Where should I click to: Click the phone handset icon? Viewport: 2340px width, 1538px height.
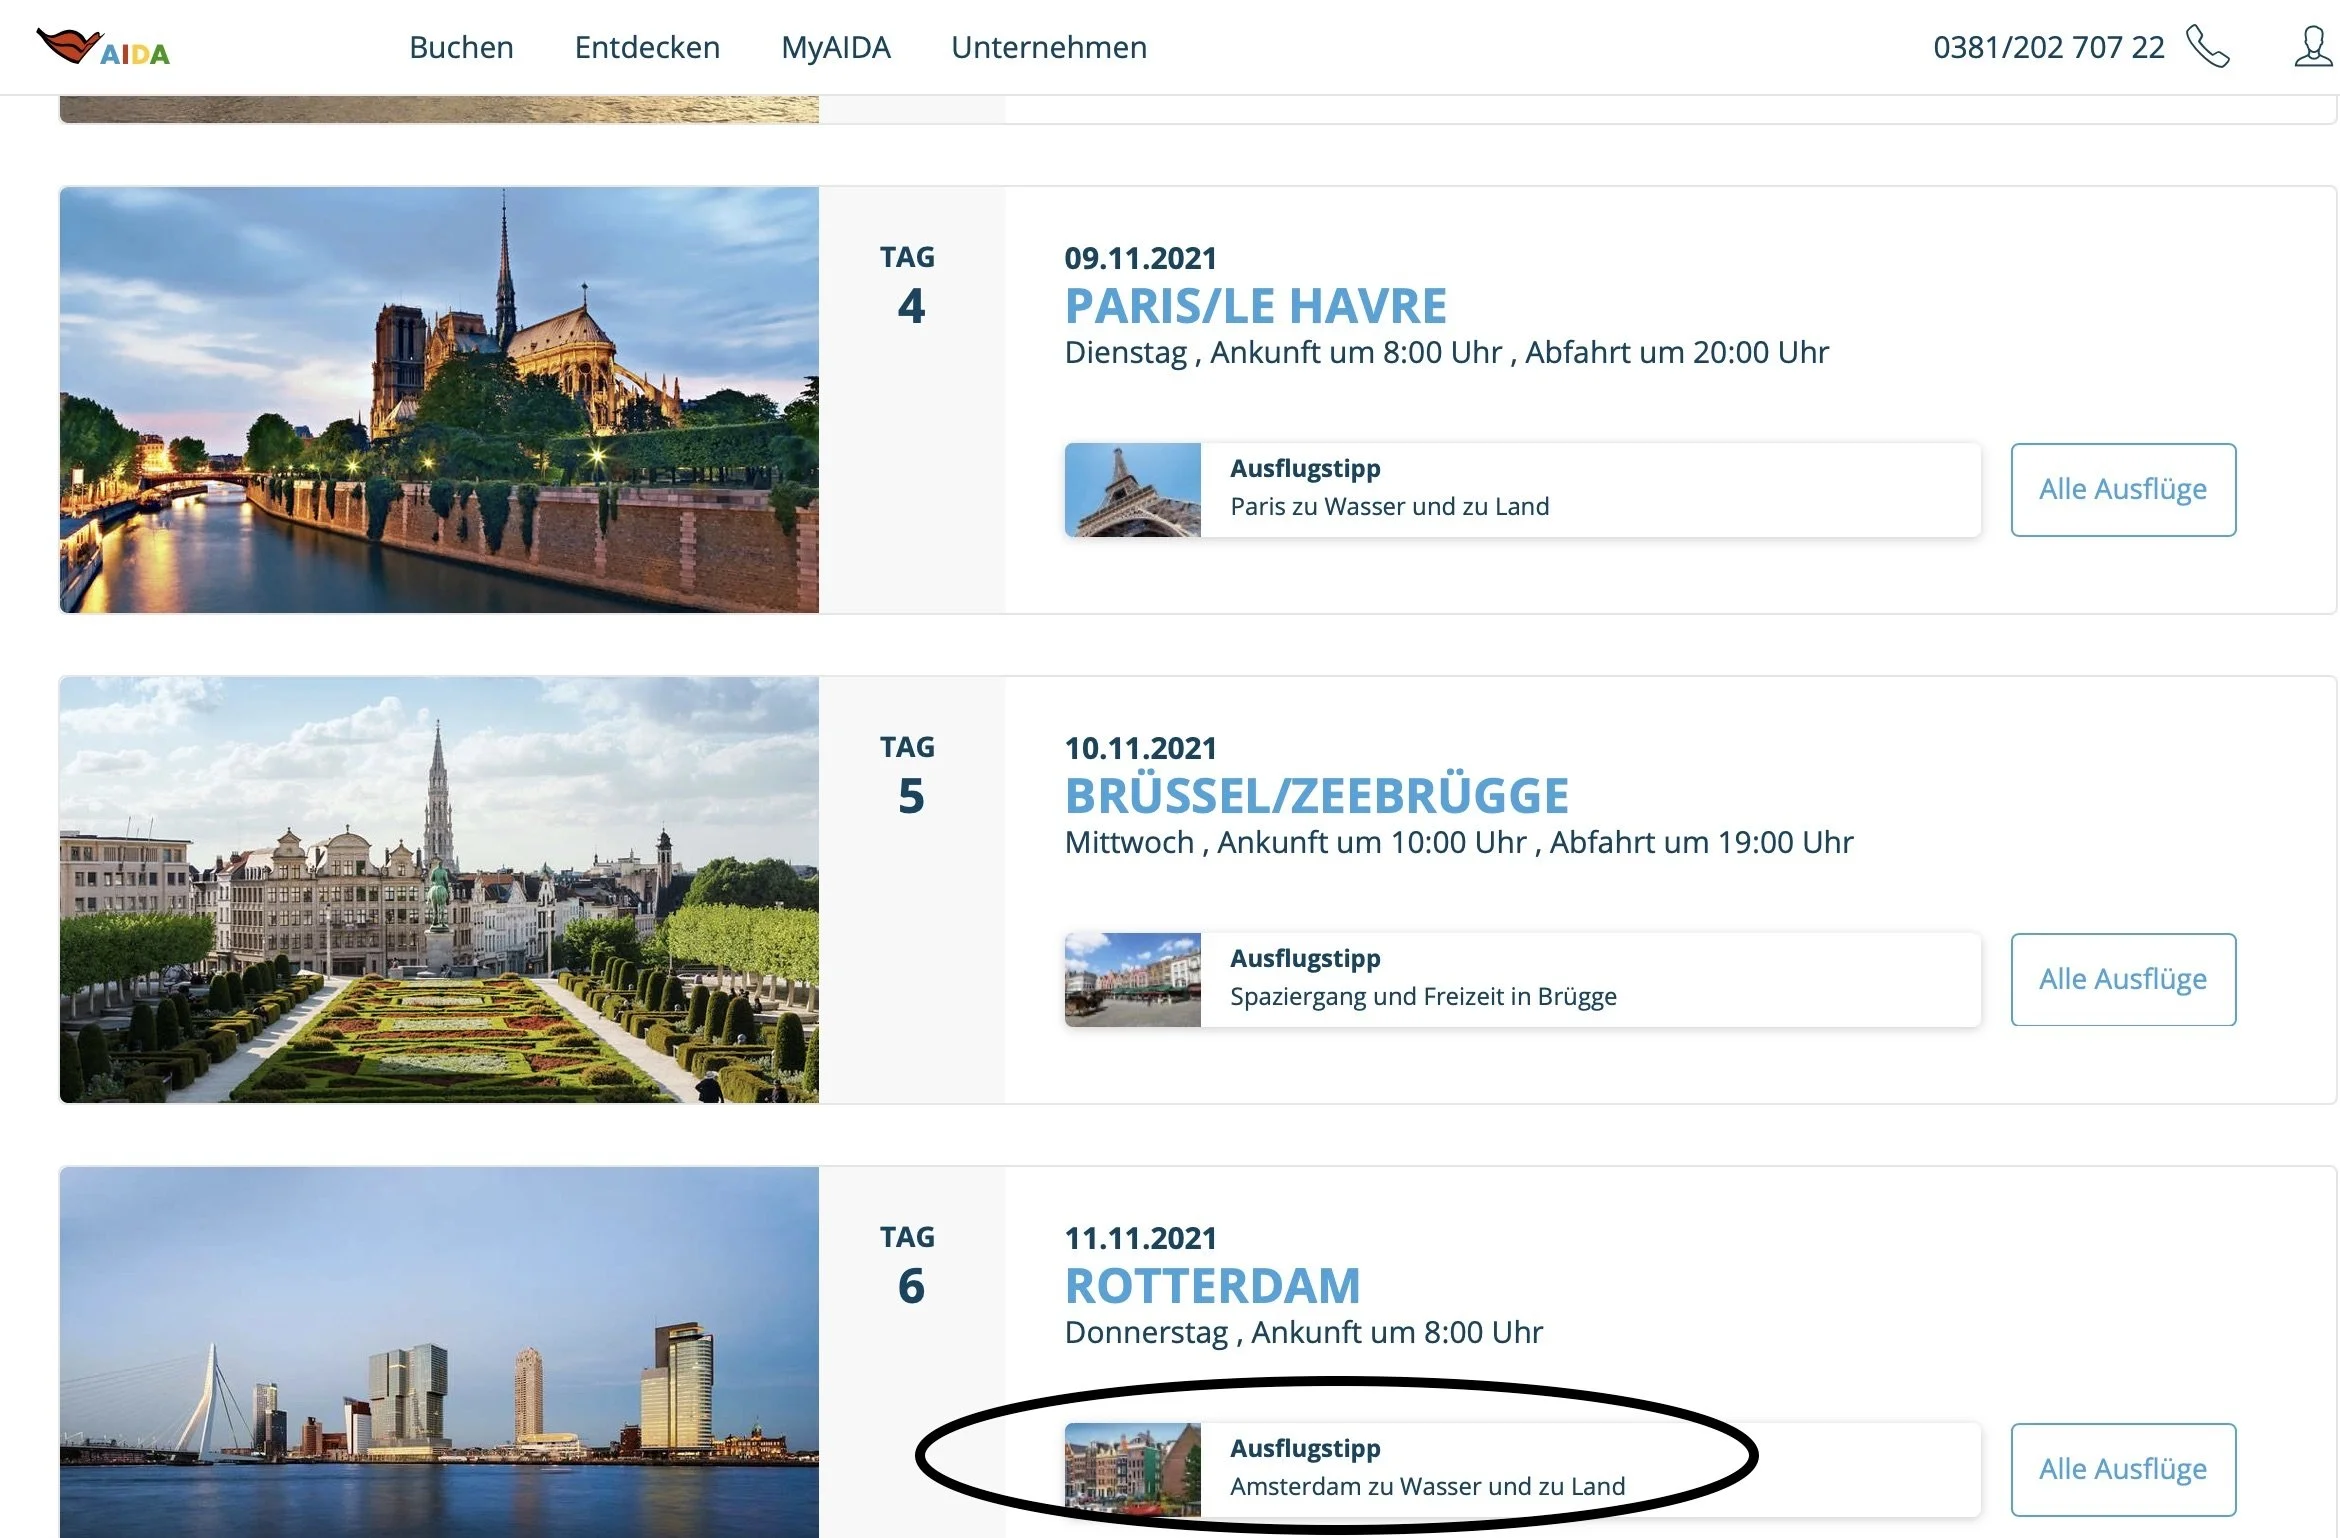(x=2207, y=47)
